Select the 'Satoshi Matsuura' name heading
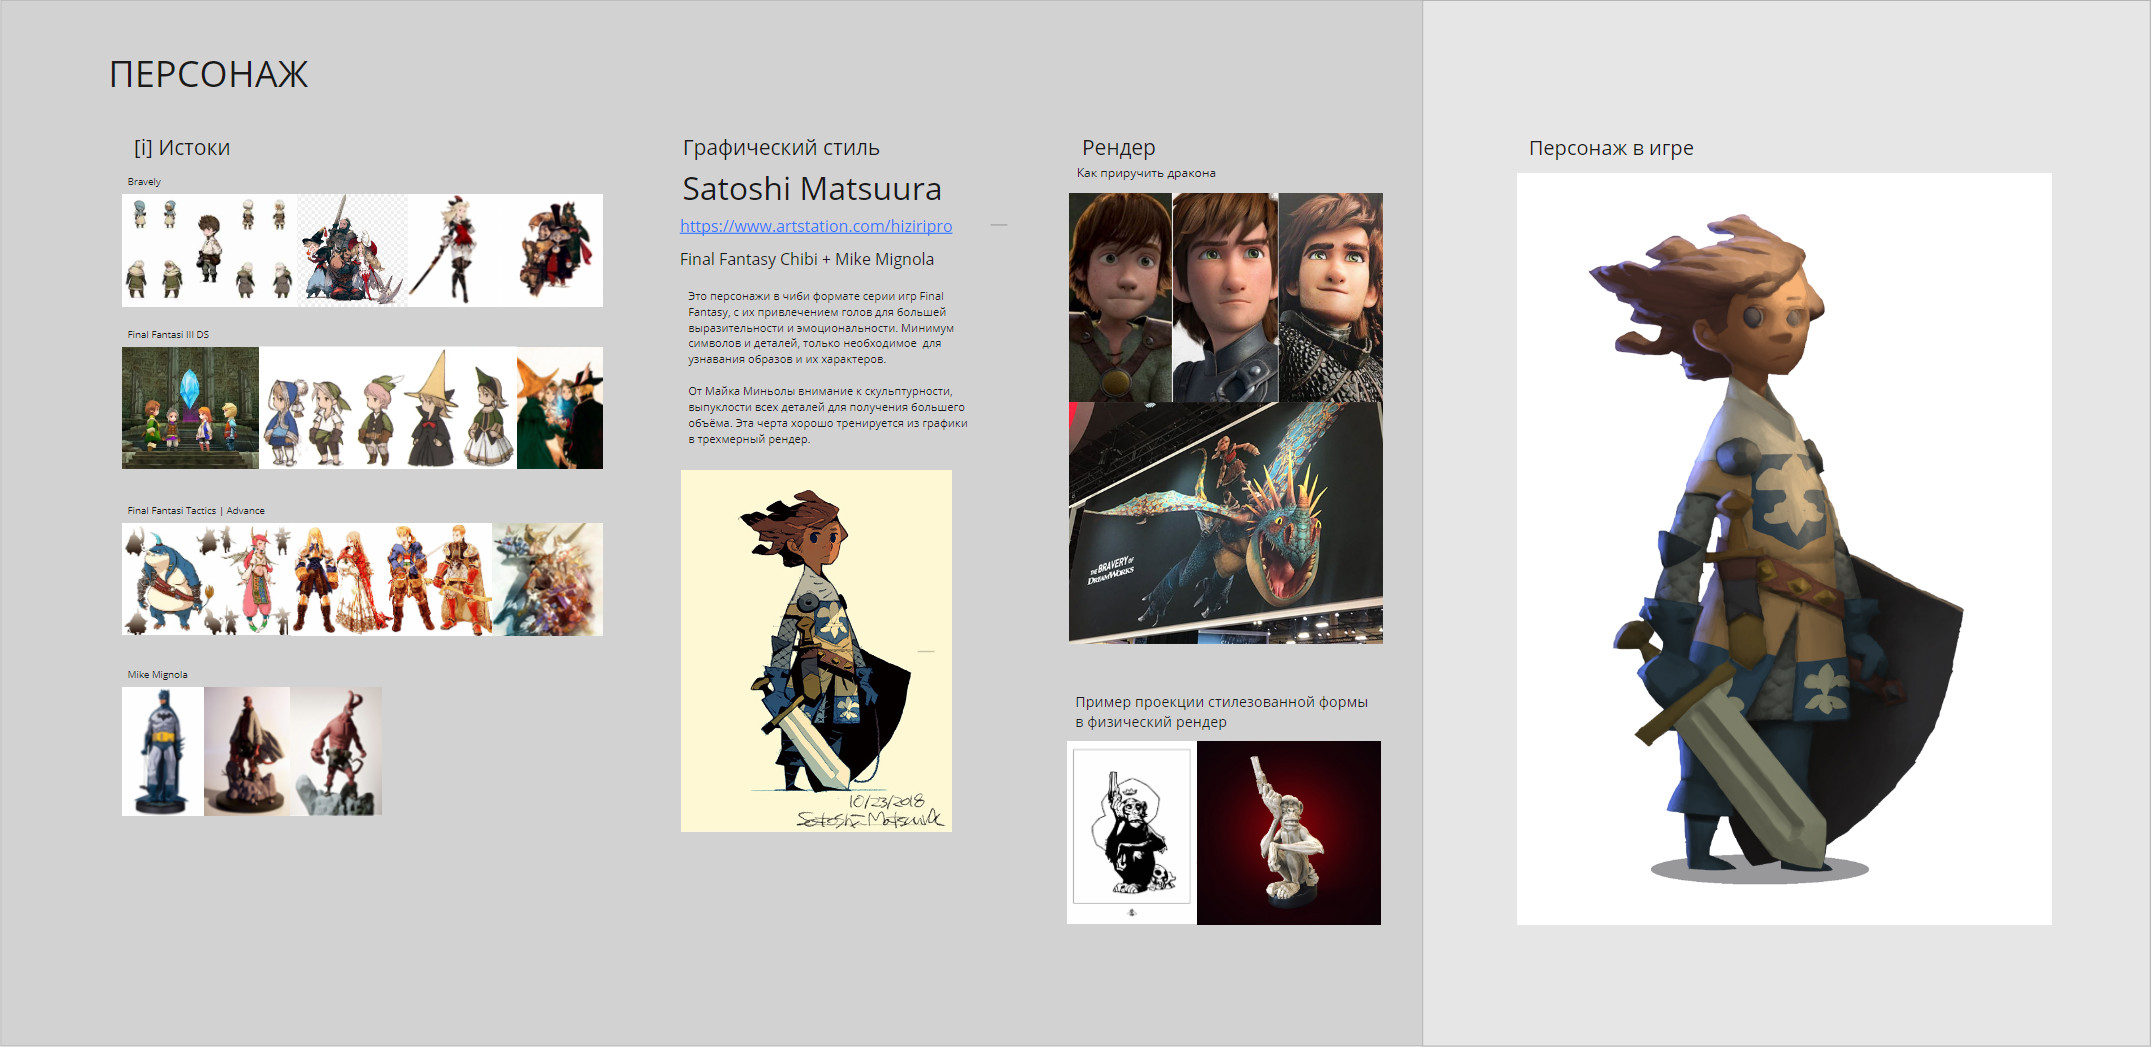Image resolution: width=2151 pixels, height=1047 pixels. 812,189
